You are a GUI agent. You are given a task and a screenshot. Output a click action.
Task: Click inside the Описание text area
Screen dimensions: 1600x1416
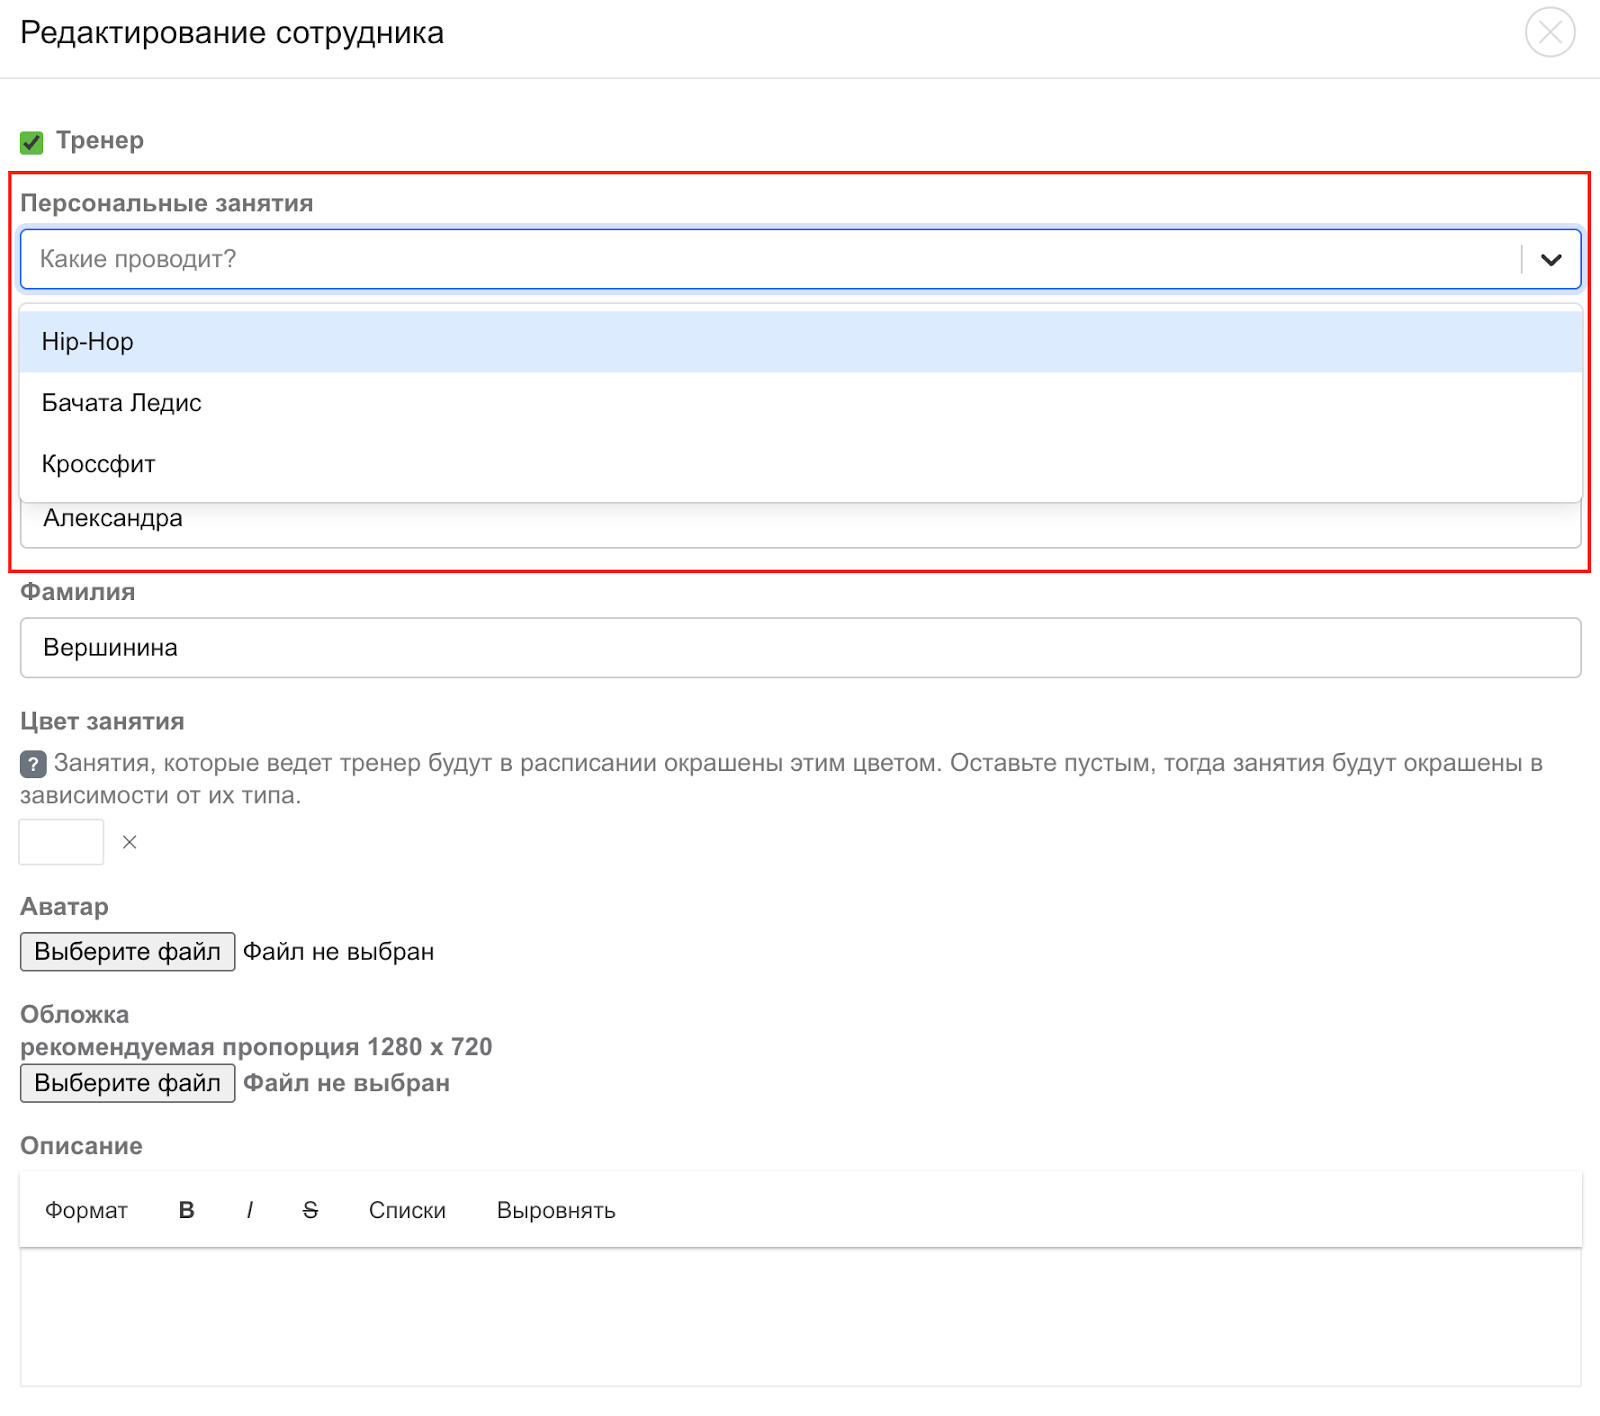(800, 1316)
